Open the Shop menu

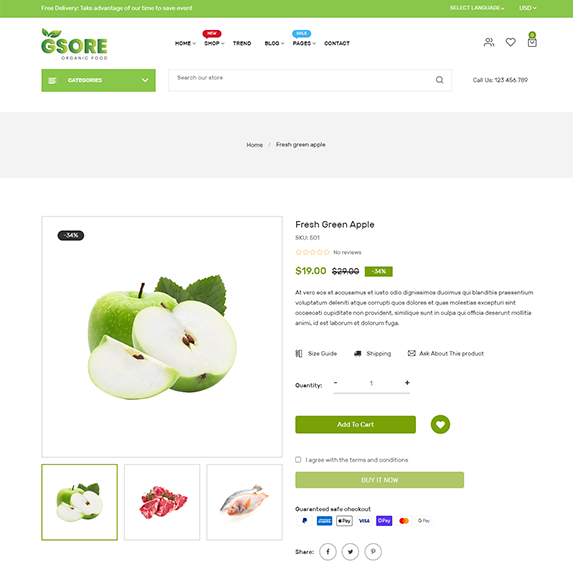pyautogui.click(x=214, y=44)
